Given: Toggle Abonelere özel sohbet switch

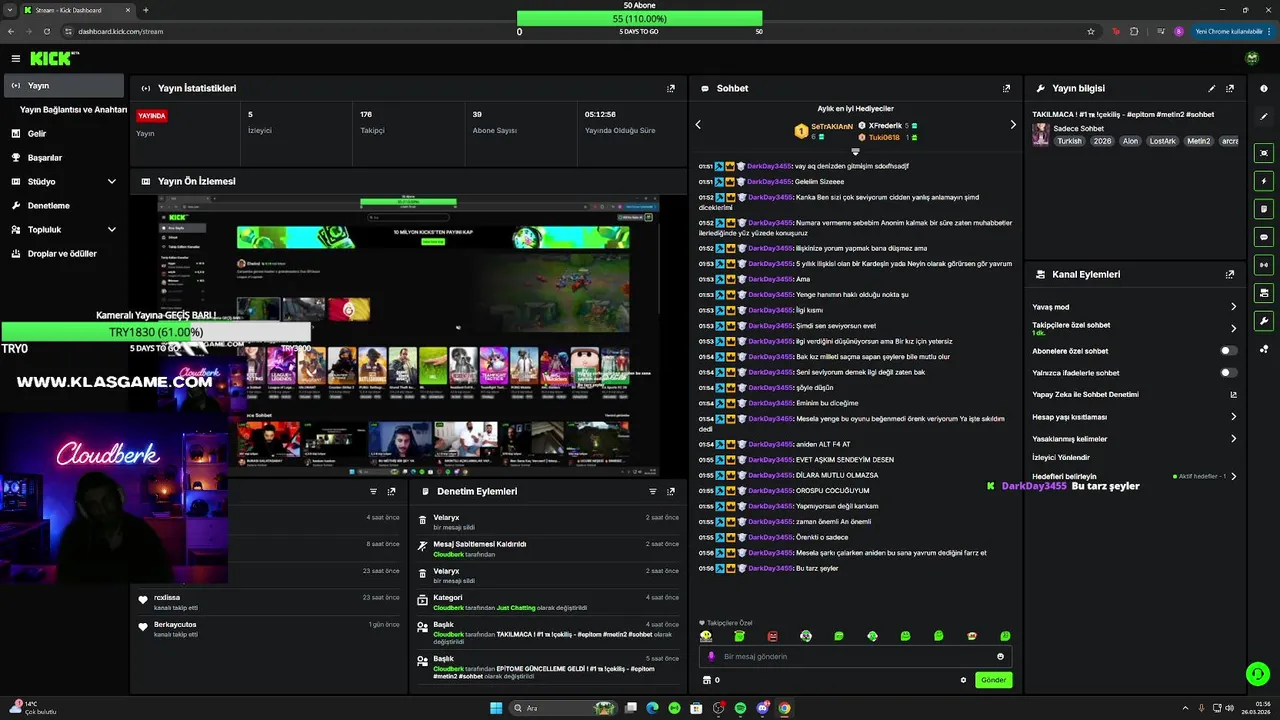Looking at the screenshot, I should 1229,351.
